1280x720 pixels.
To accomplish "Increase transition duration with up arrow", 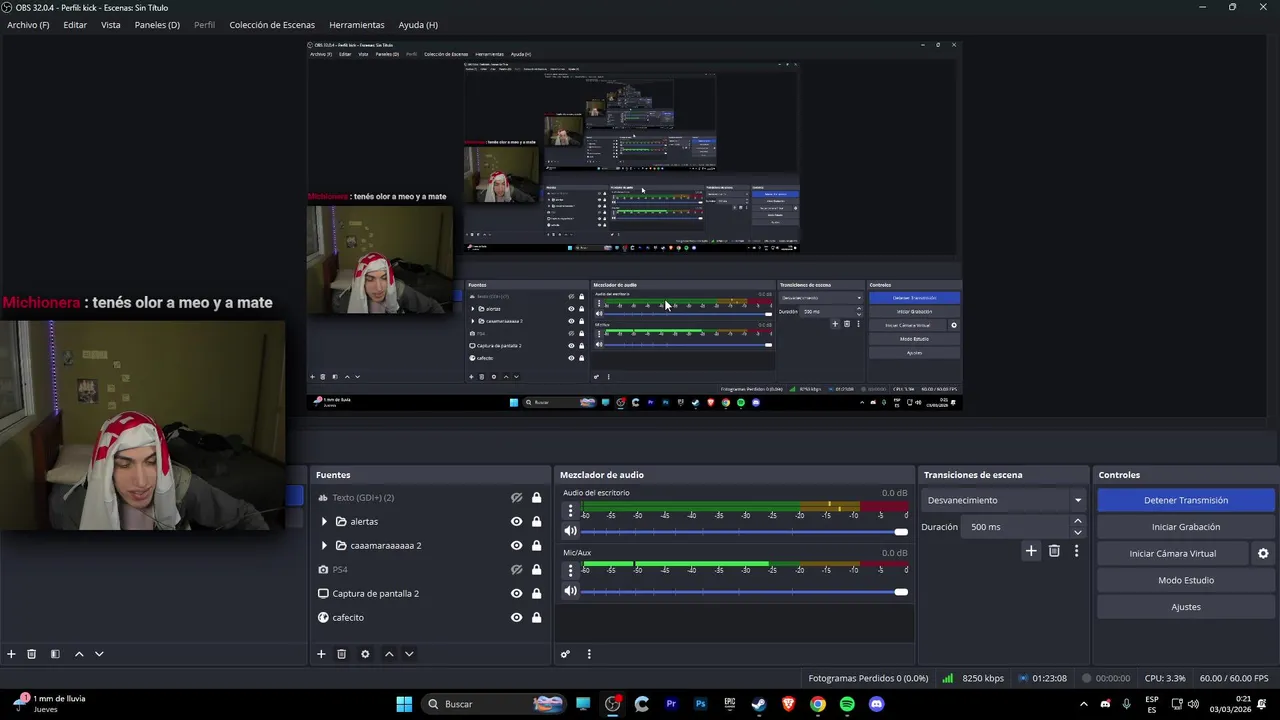I will [1077, 521].
